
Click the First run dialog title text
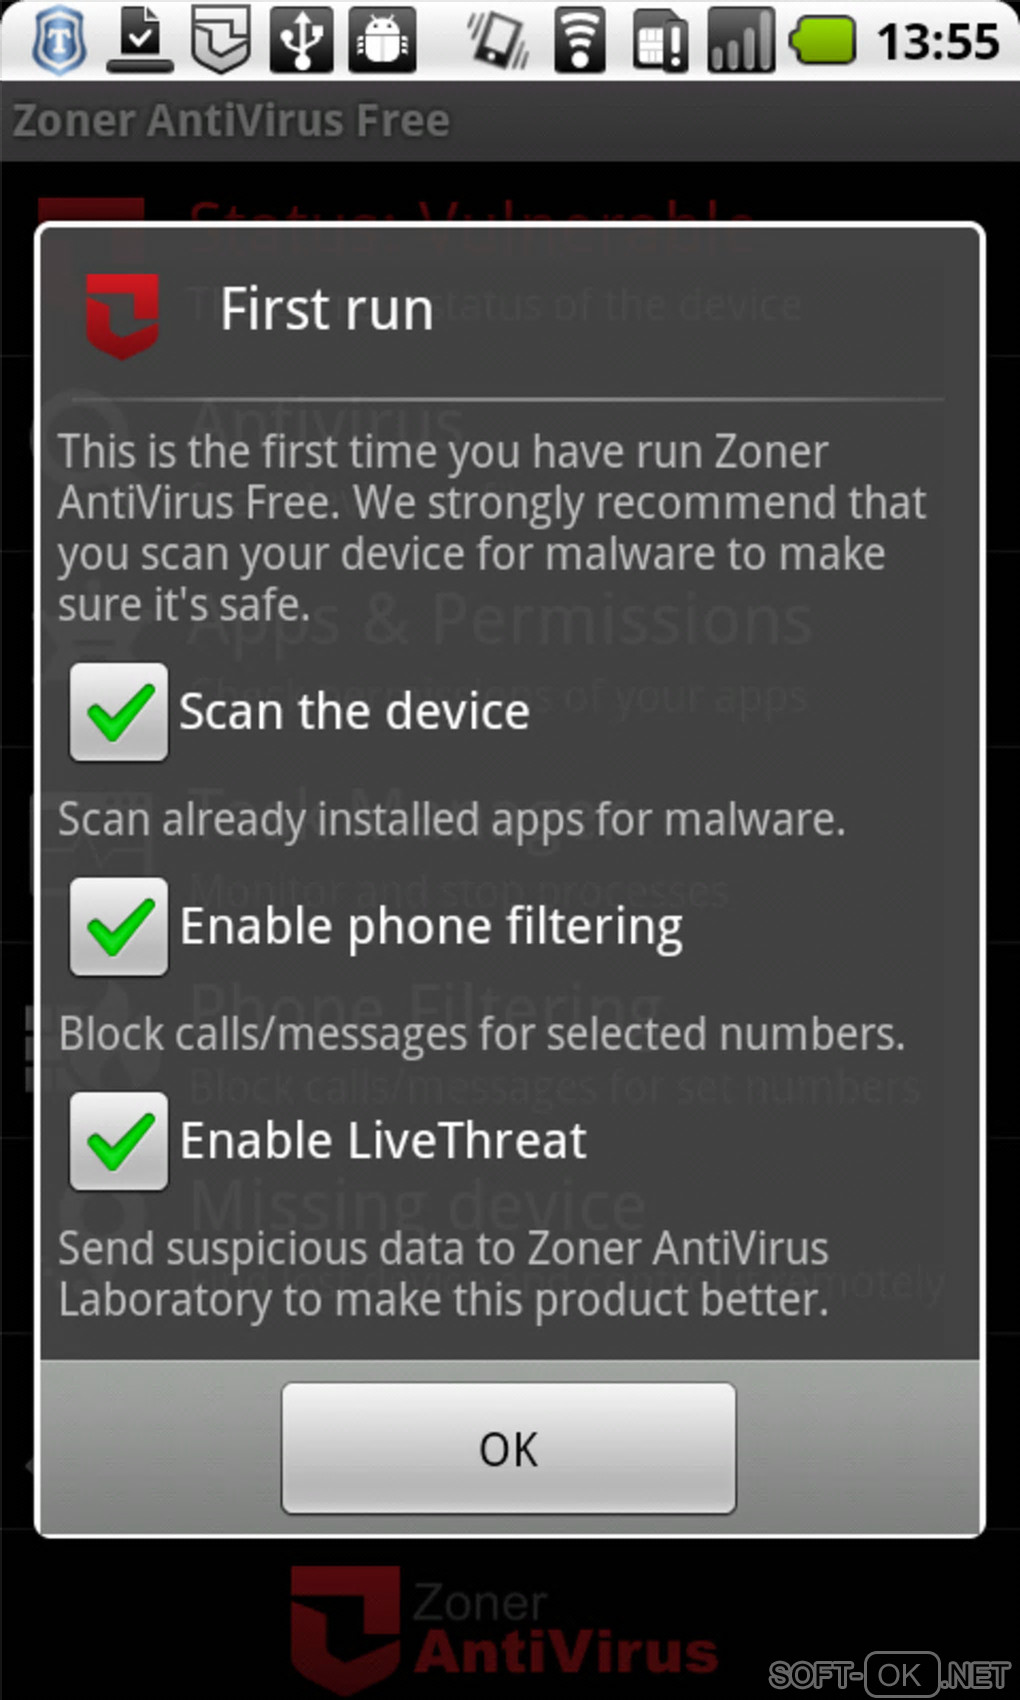pos(326,309)
